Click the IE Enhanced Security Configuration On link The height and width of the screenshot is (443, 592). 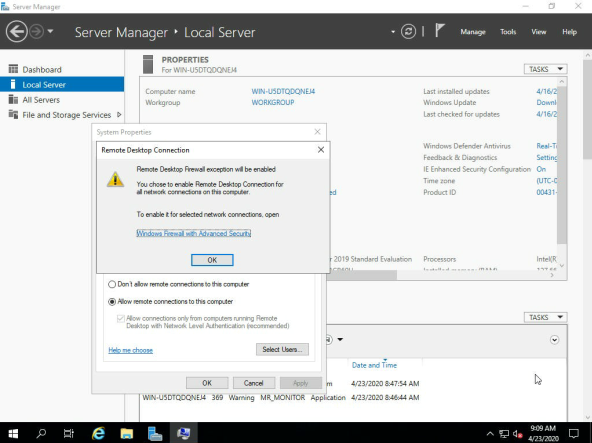tap(541, 169)
